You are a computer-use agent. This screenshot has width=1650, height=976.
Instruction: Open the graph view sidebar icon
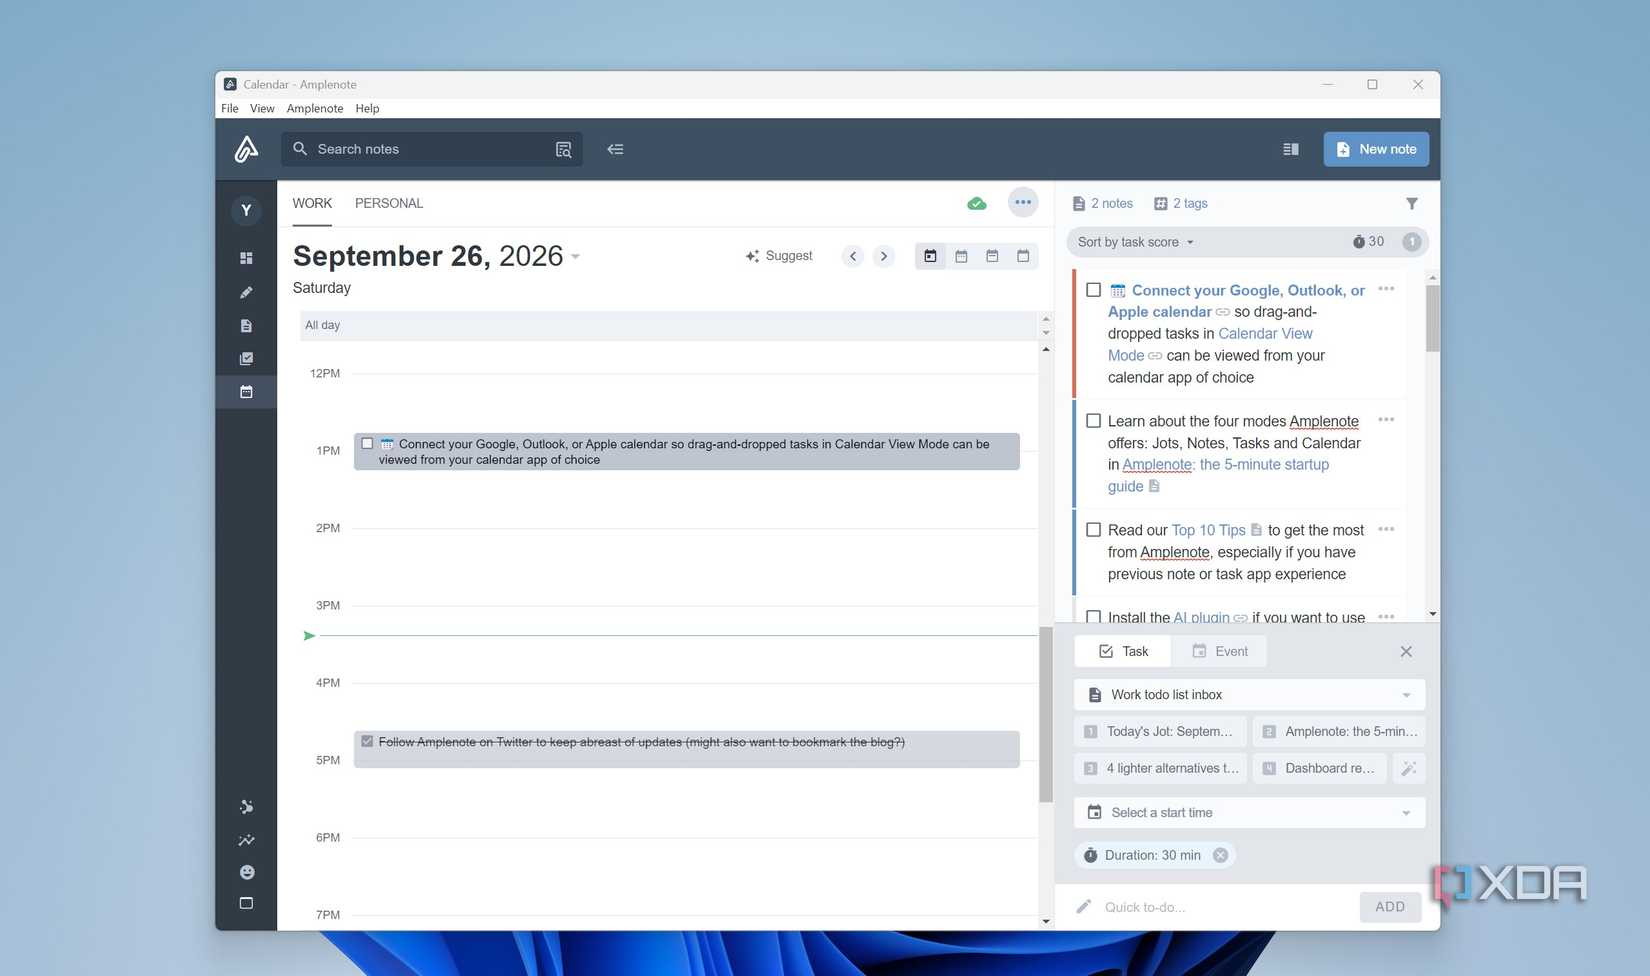246,807
